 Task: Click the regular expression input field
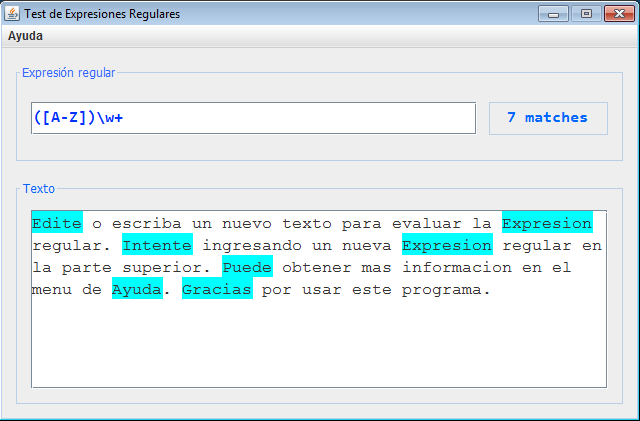pyautogui.click(x=253, y=118)
